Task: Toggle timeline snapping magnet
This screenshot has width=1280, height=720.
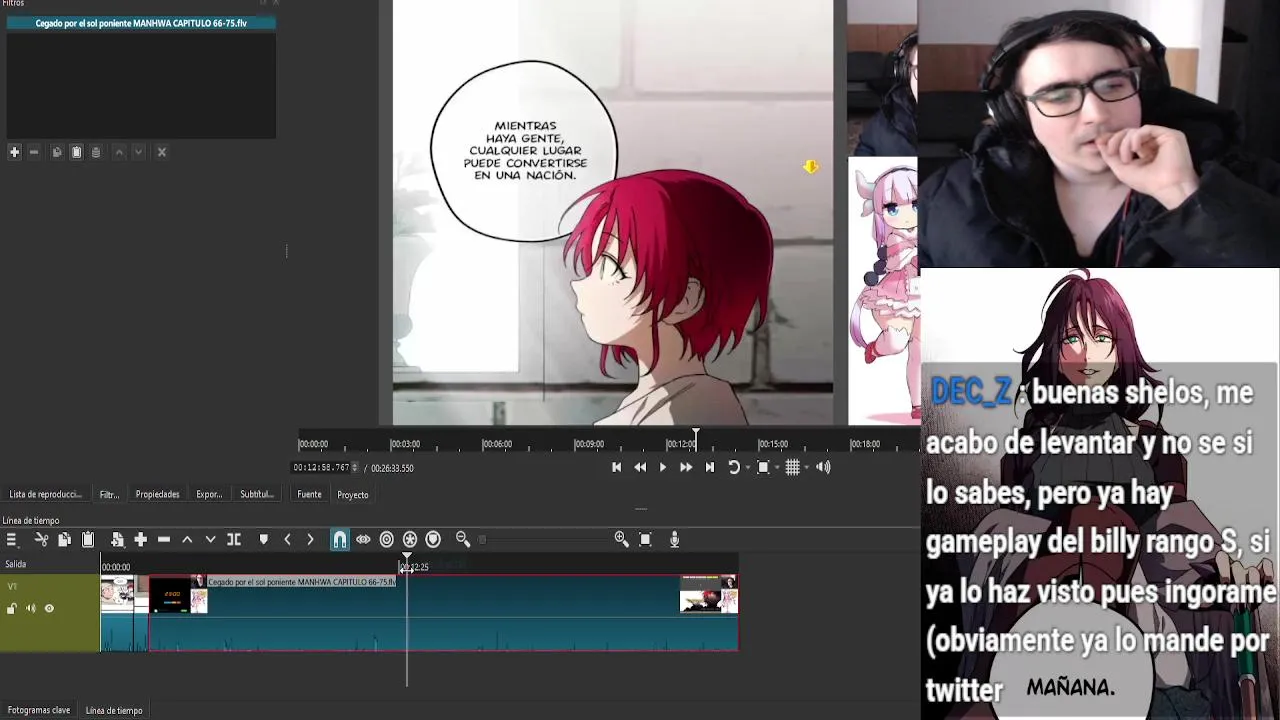Action: click(x=340, y=539)
